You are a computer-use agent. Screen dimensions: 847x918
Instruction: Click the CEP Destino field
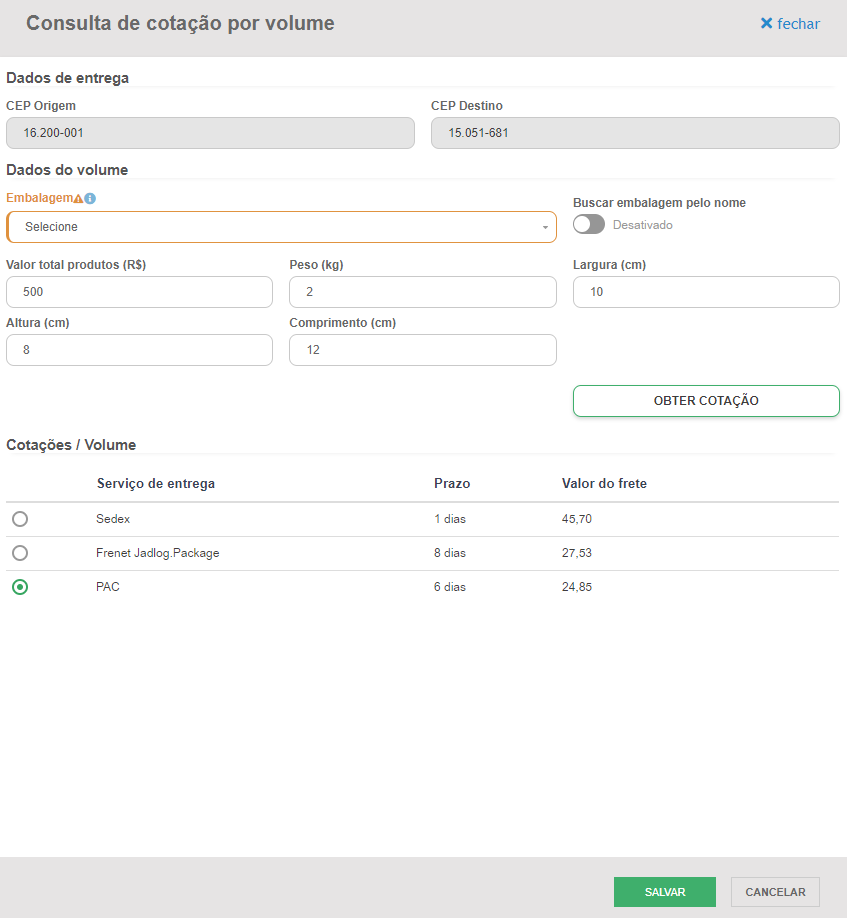(x=635, y=133)
